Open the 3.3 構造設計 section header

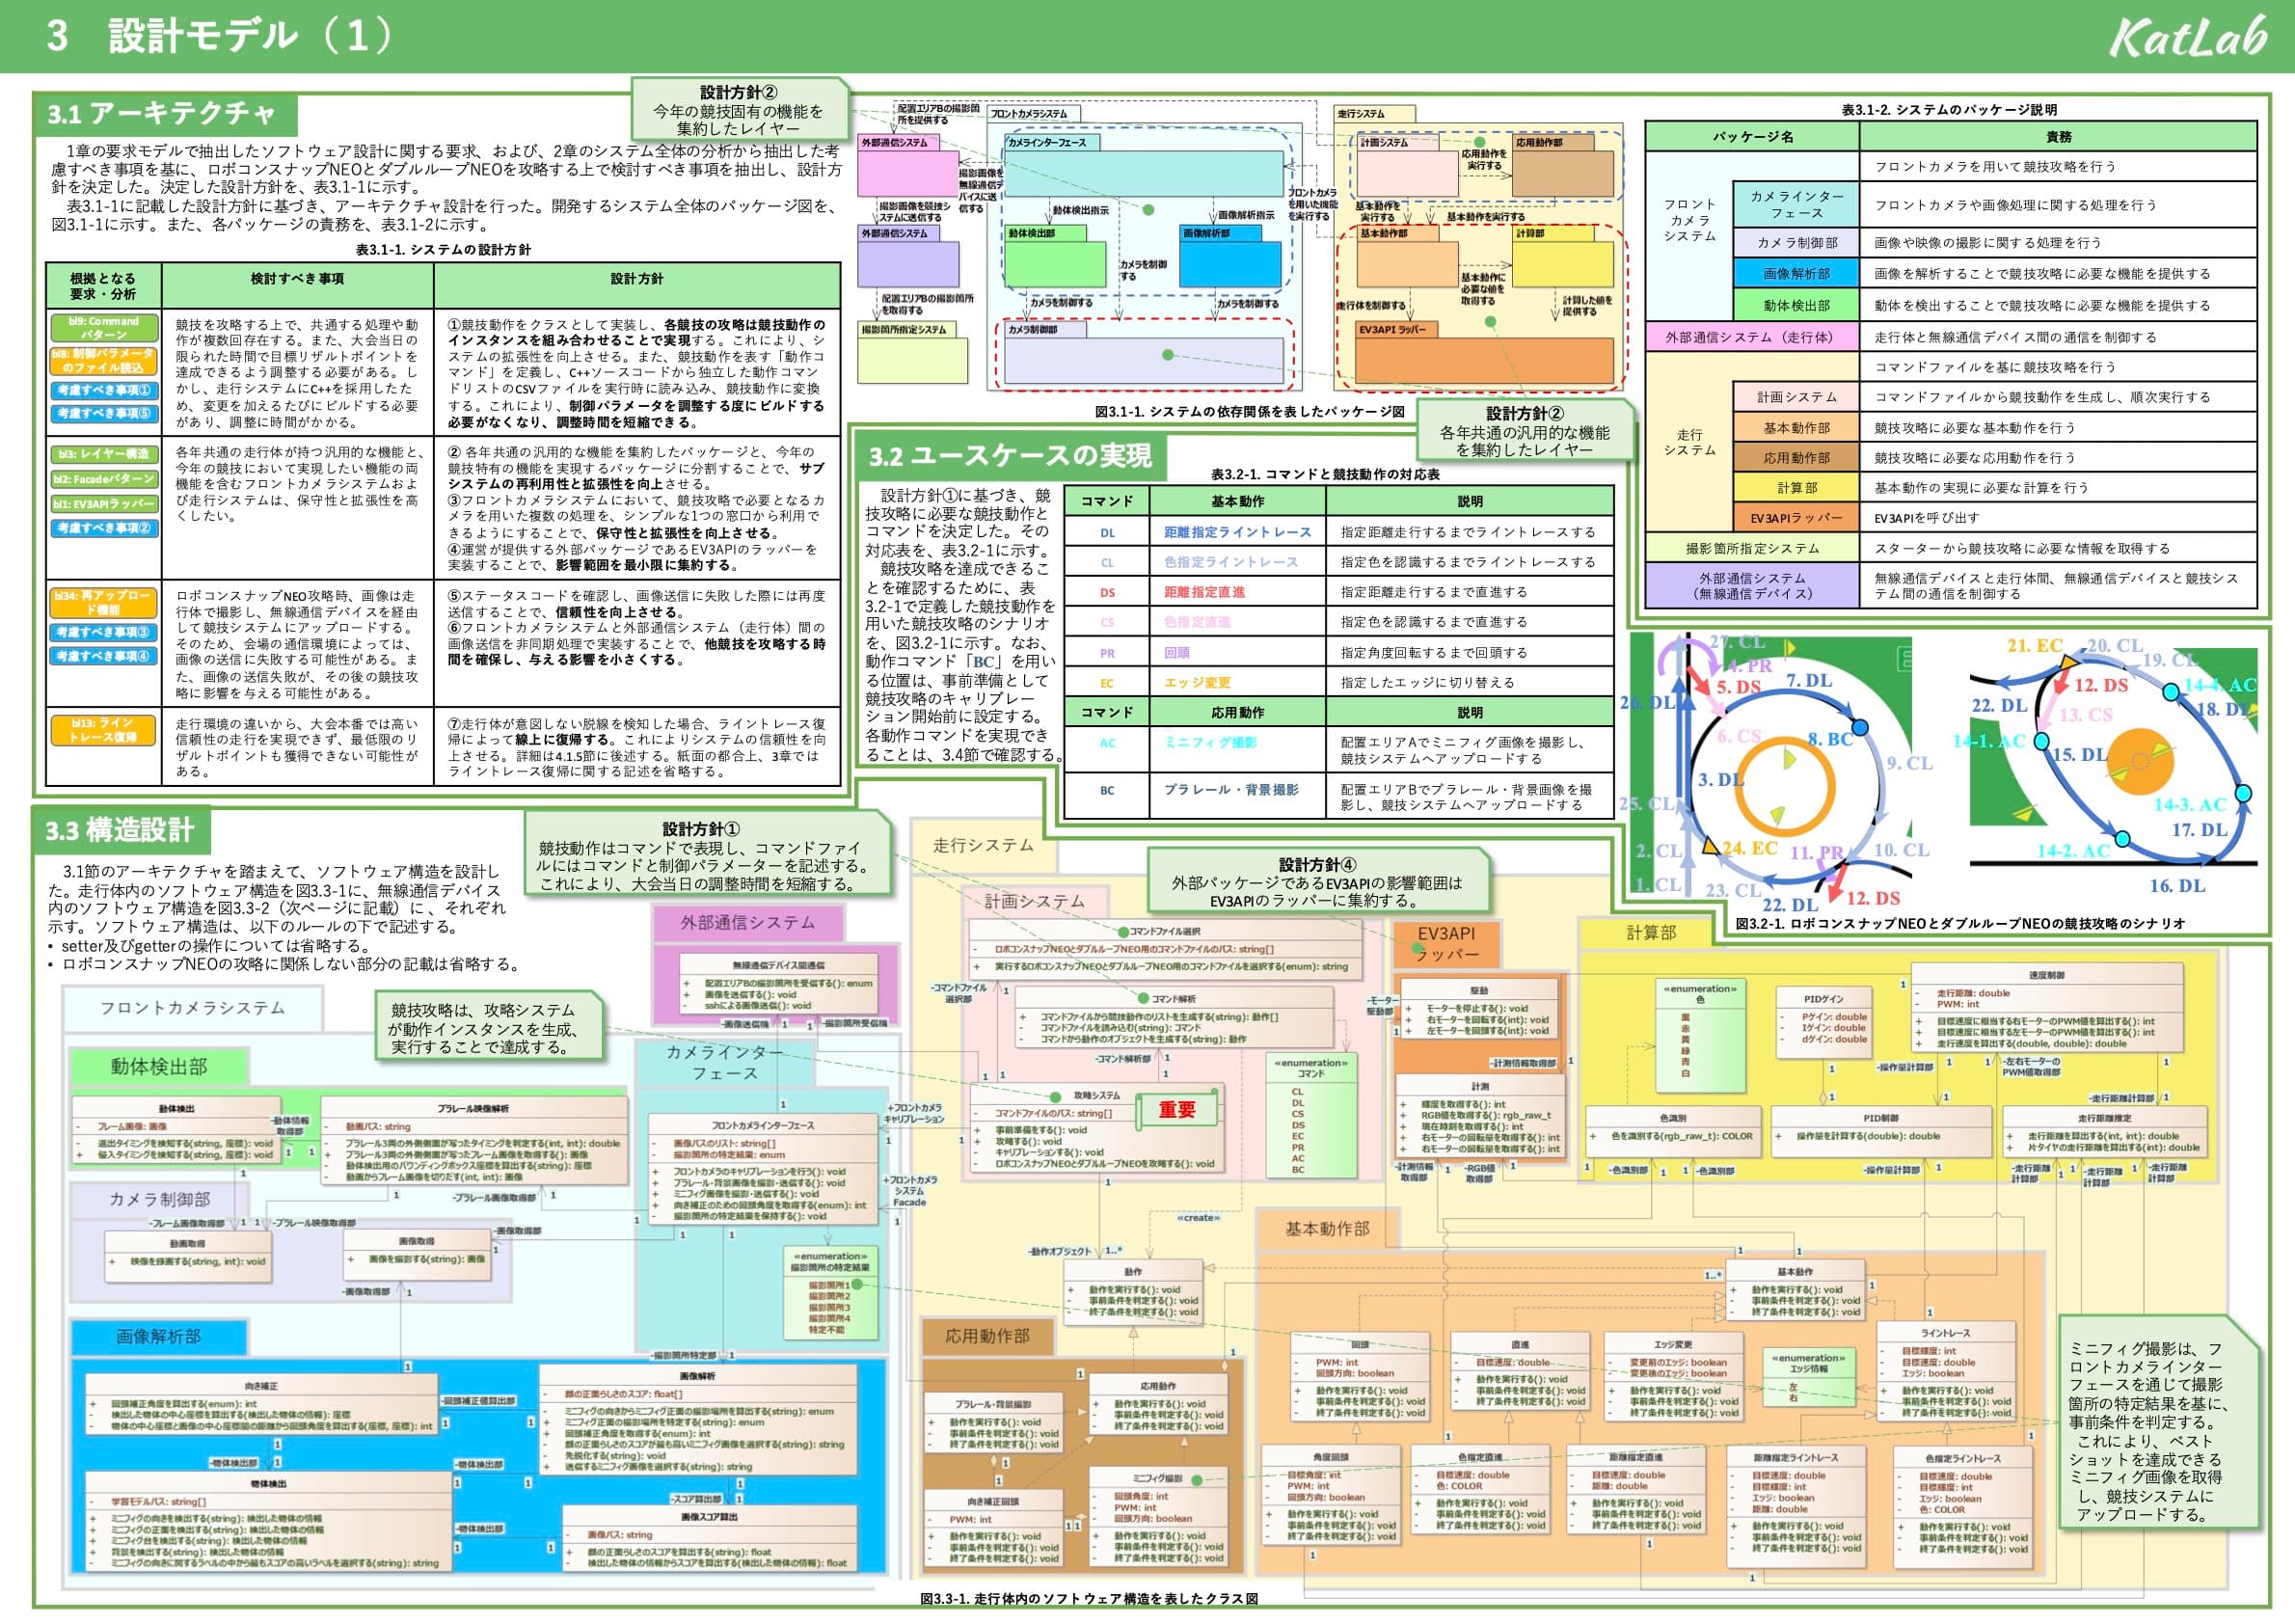120,831
